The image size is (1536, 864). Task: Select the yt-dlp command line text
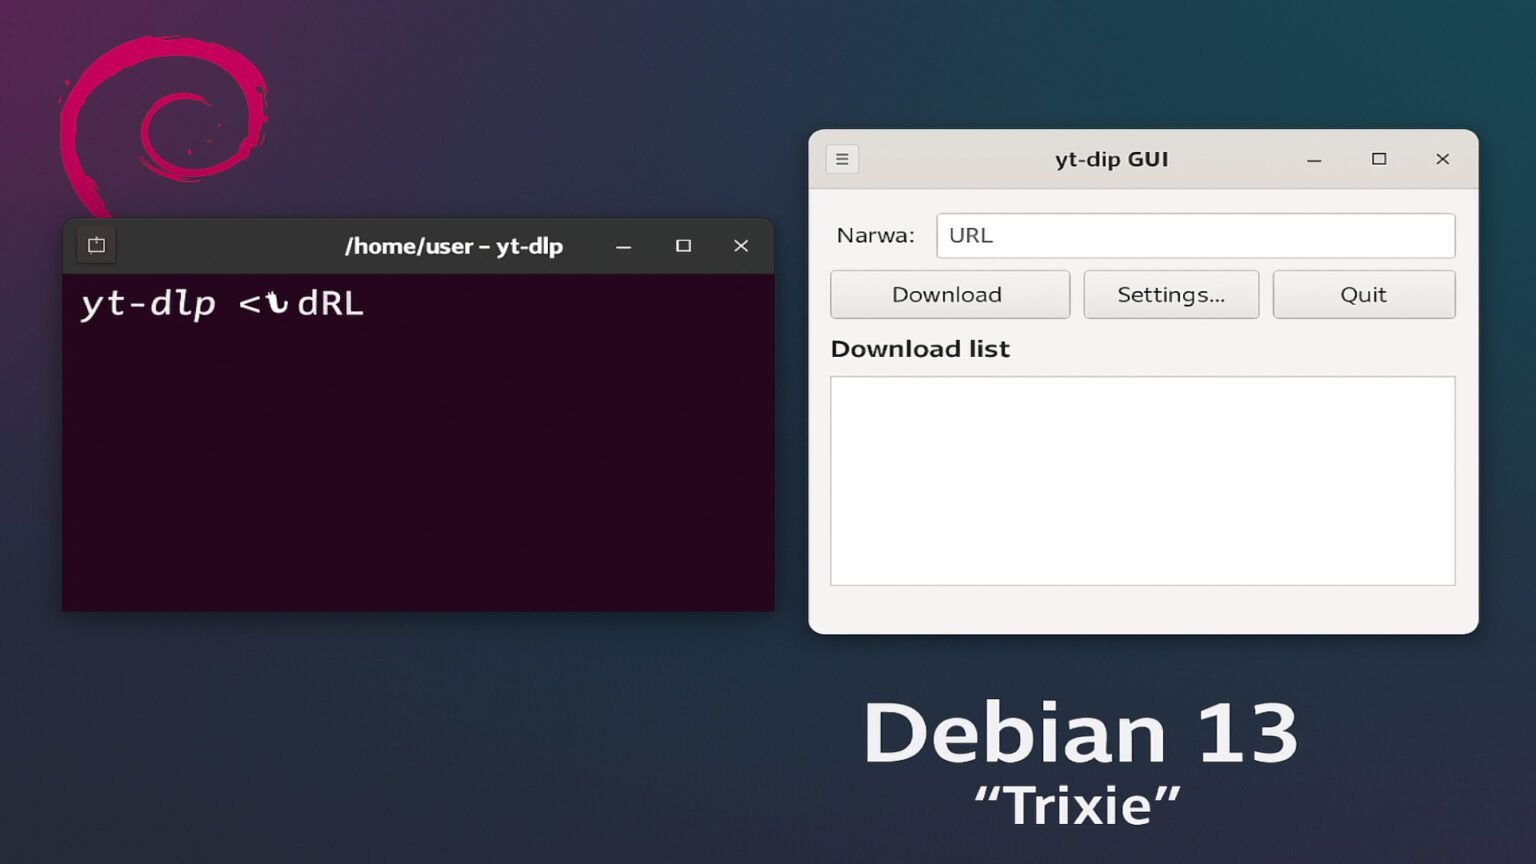pyautogui.click(x=222, y=303)
